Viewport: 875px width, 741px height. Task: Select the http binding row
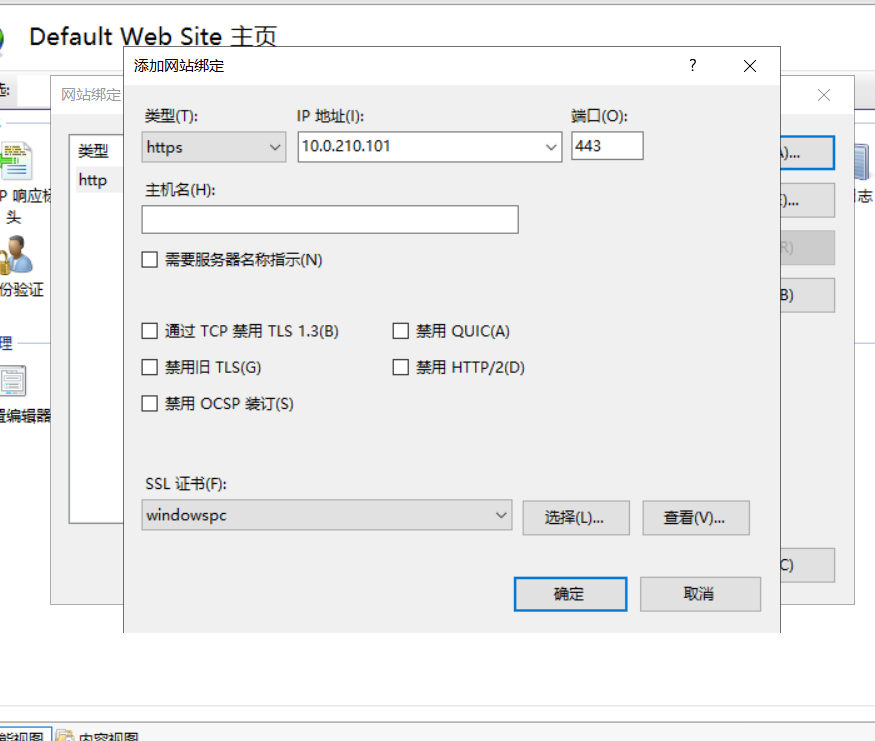[x=93, y=181]
